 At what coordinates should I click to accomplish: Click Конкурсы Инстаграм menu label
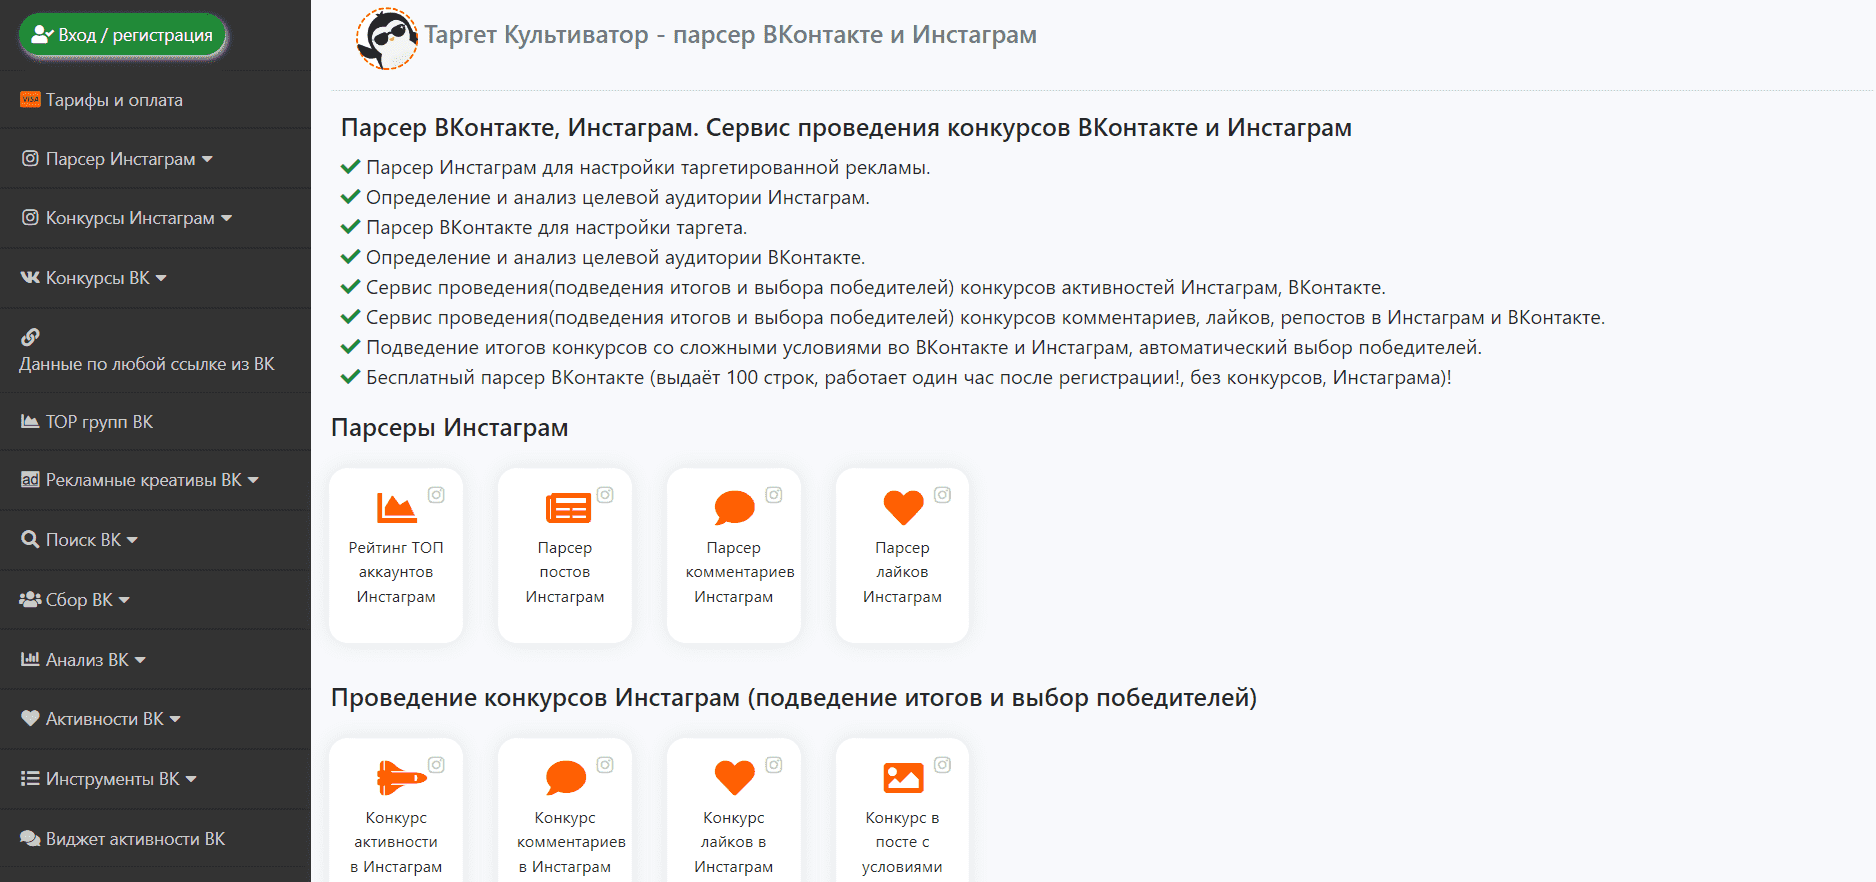click(130, 218)
